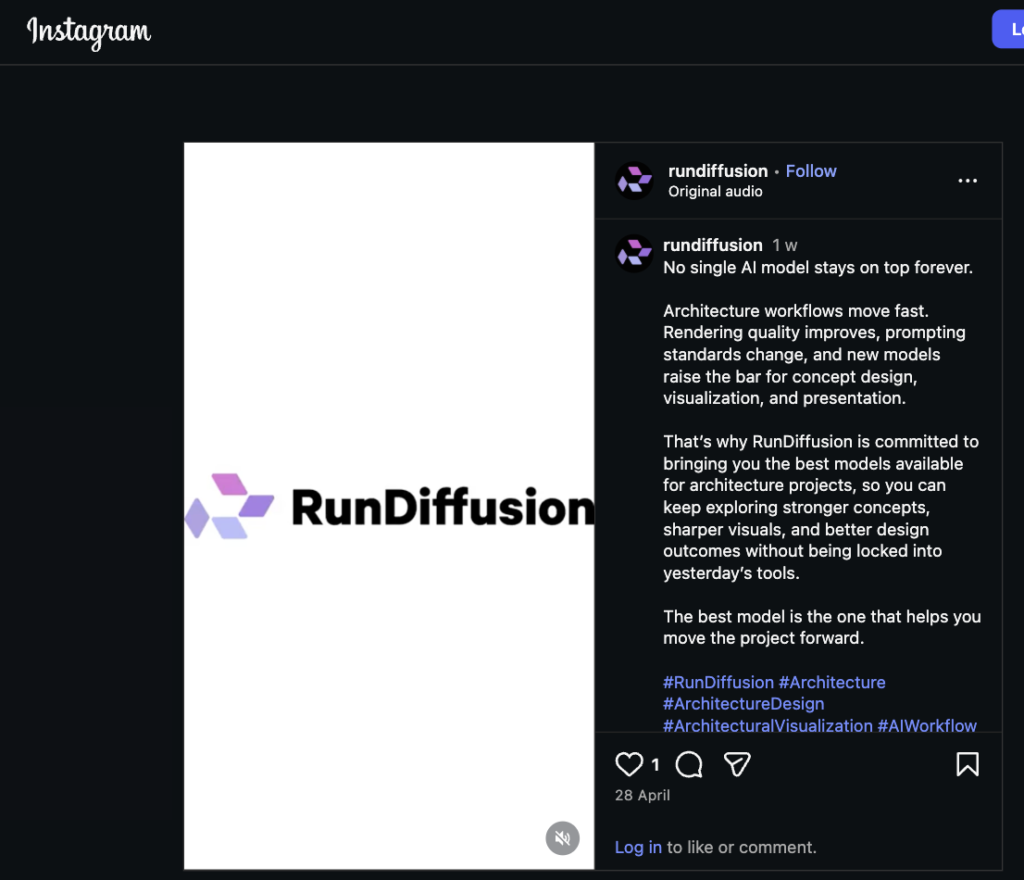This screenshot has height=880, width=1024.
Task: Click the comment speech bubble icon
Action: [x=689, y=764]
